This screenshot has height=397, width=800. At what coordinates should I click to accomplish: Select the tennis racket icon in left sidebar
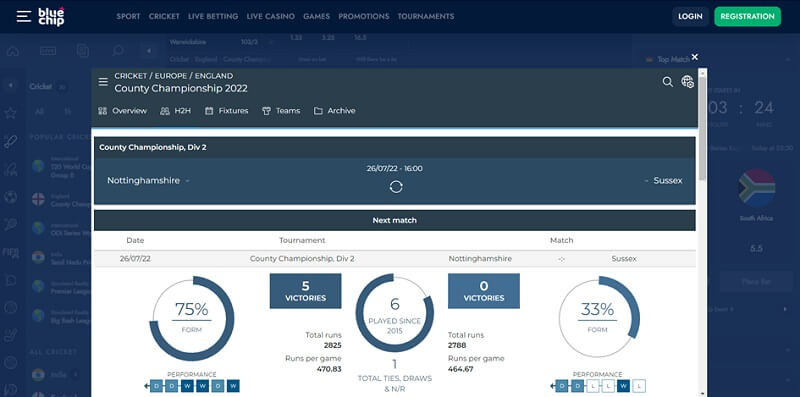[x=10, y=225]
